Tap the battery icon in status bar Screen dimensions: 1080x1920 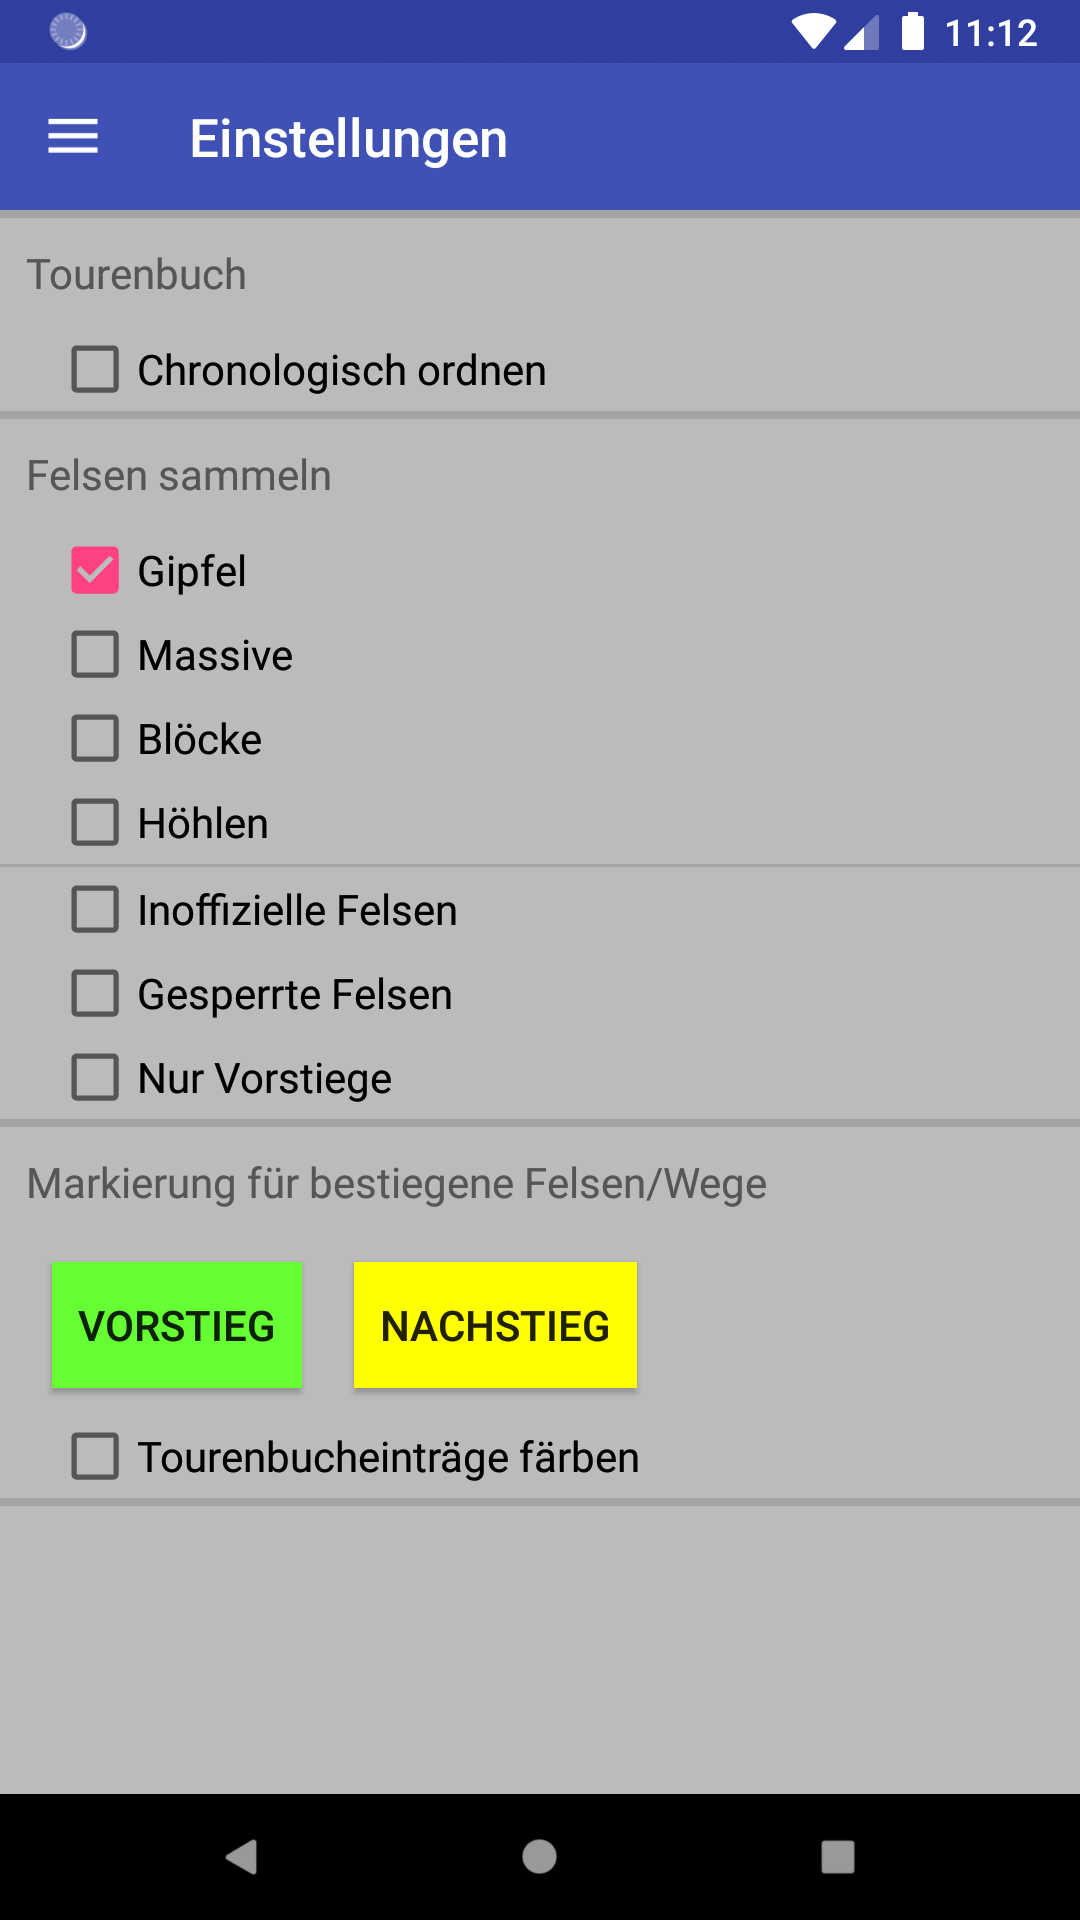(x=912, y=32)
